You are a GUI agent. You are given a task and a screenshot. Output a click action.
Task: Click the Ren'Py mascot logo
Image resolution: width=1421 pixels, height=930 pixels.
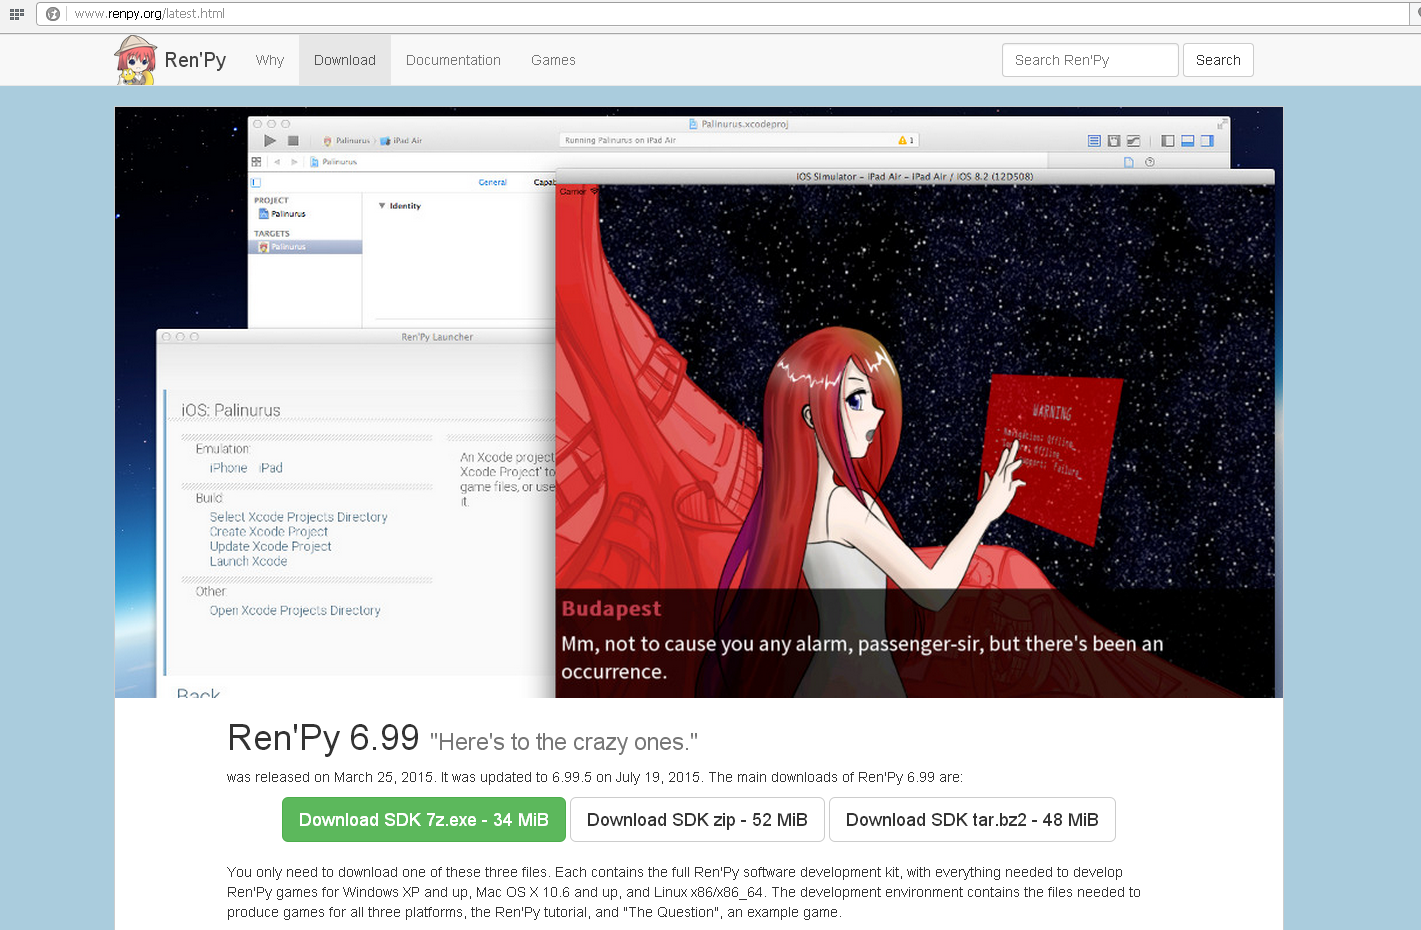coord(135,60)
